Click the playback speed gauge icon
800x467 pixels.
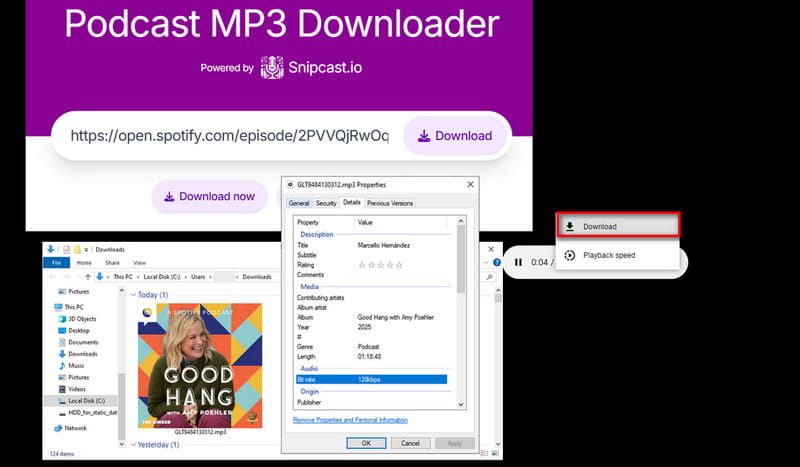570,255
